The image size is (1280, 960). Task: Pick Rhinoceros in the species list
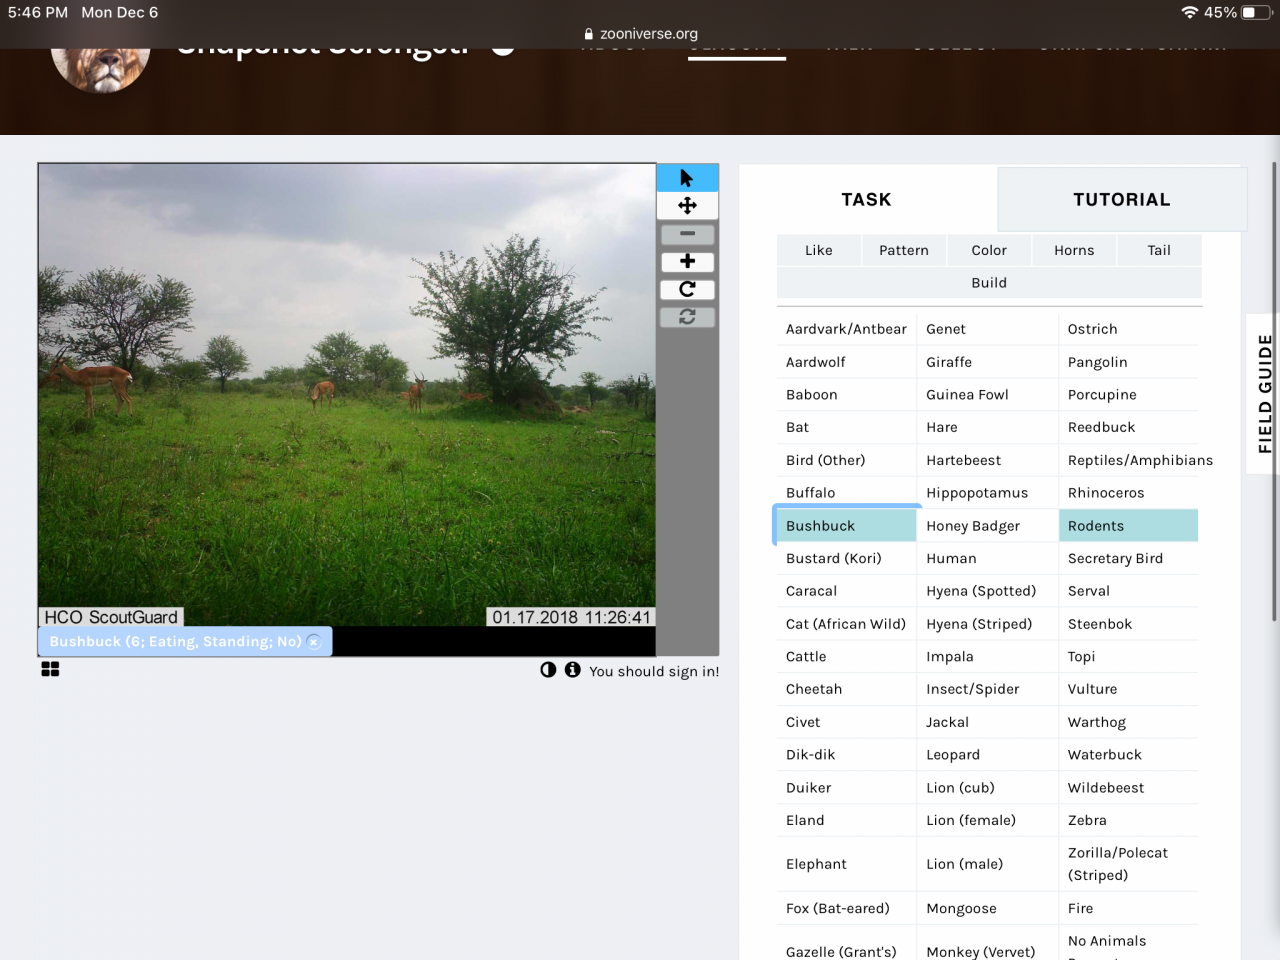tap(1128, 493)
